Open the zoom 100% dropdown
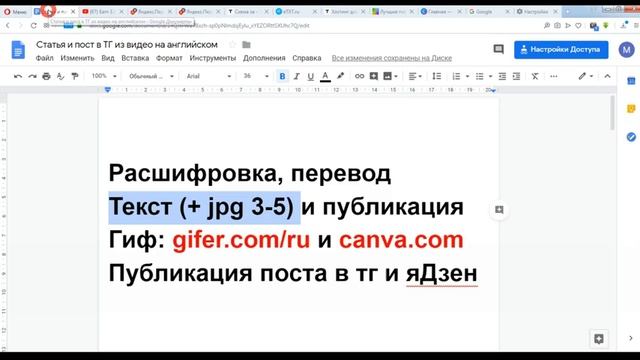Screen dimensions: 640x360 pos(104,76)
